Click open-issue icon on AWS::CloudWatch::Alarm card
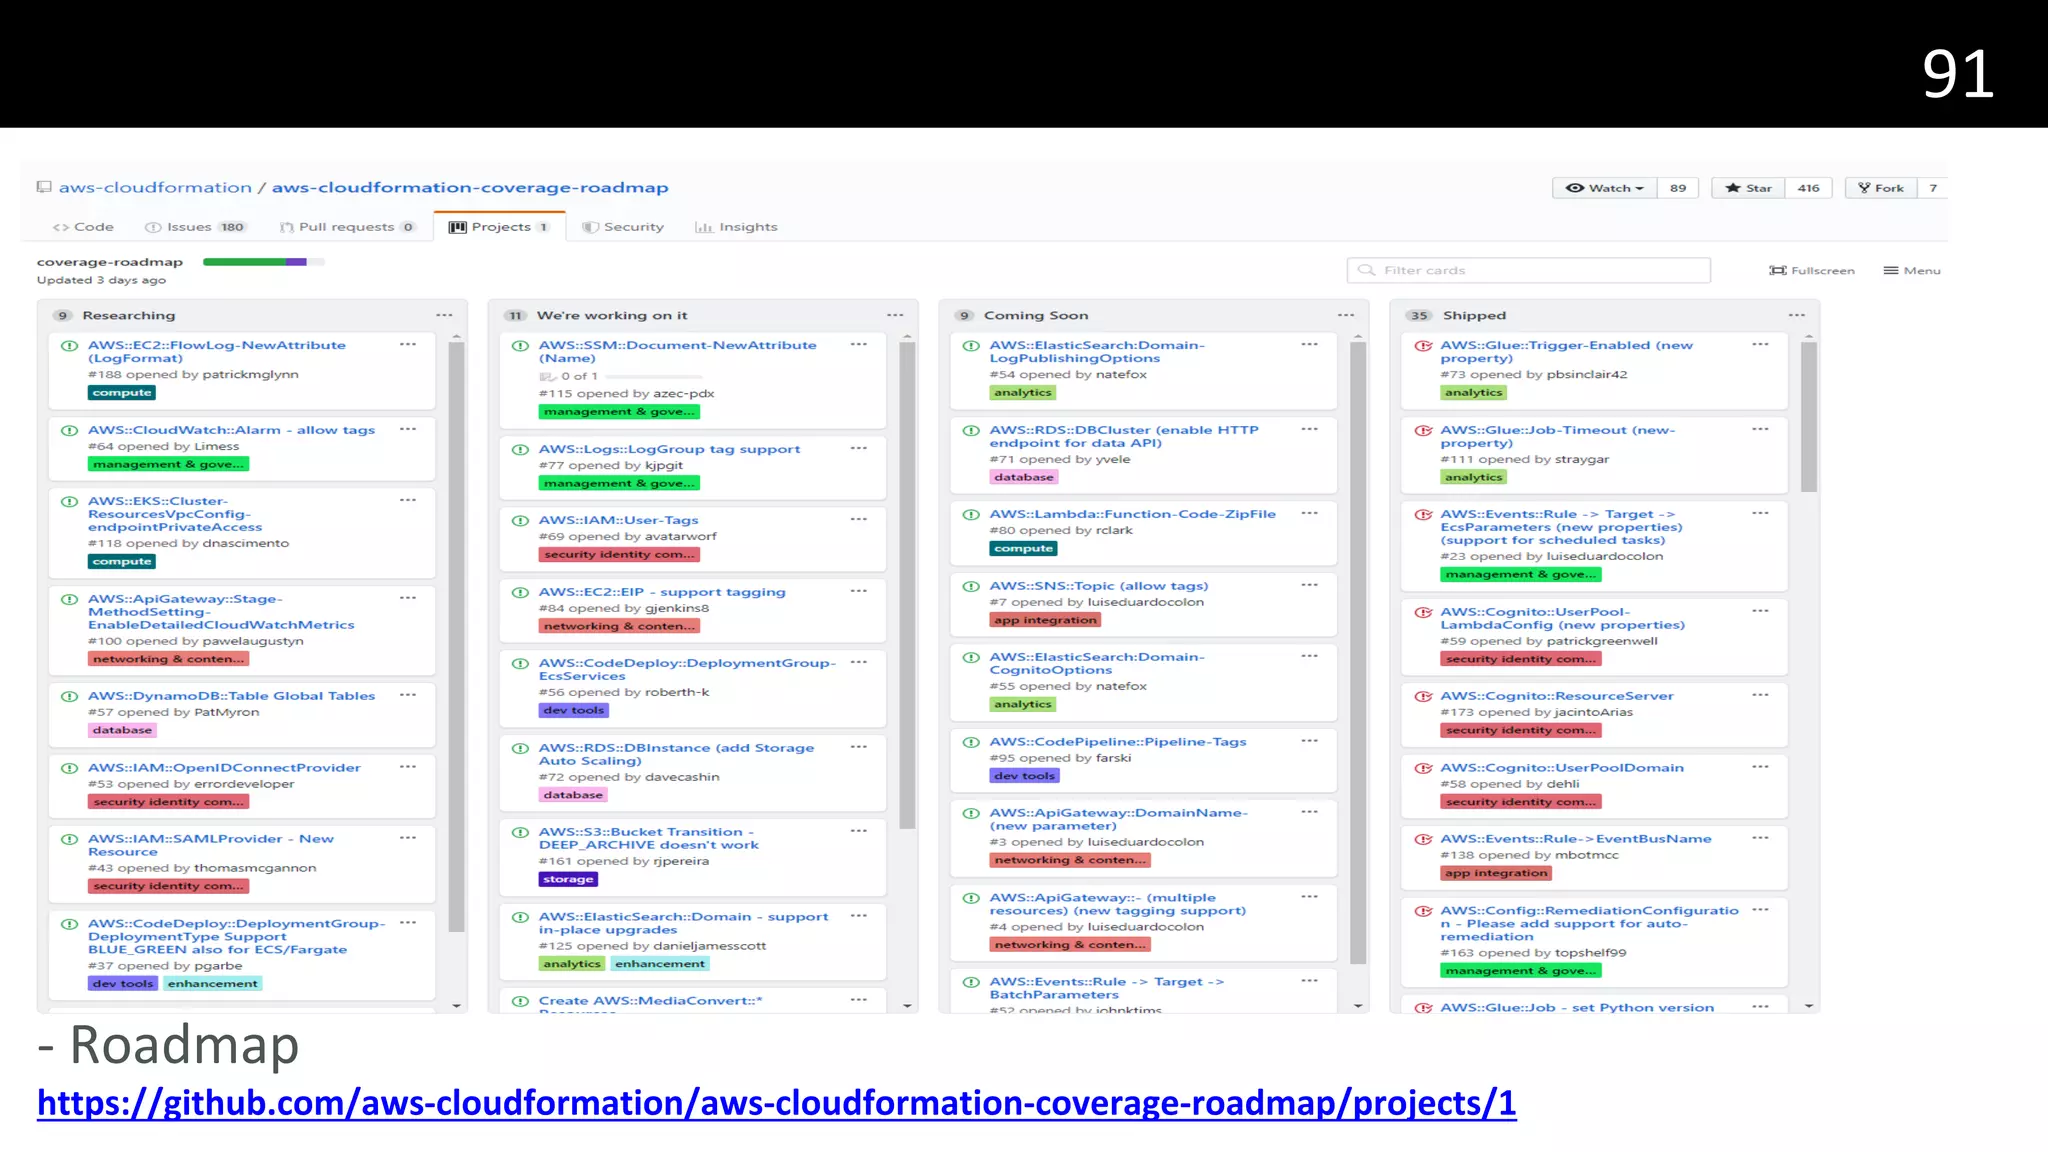 click(69, 431)
